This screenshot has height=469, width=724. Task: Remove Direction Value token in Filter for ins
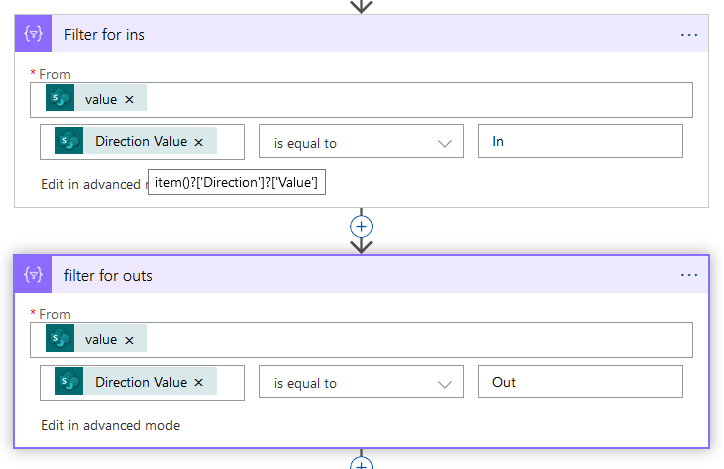coord(198,142)
